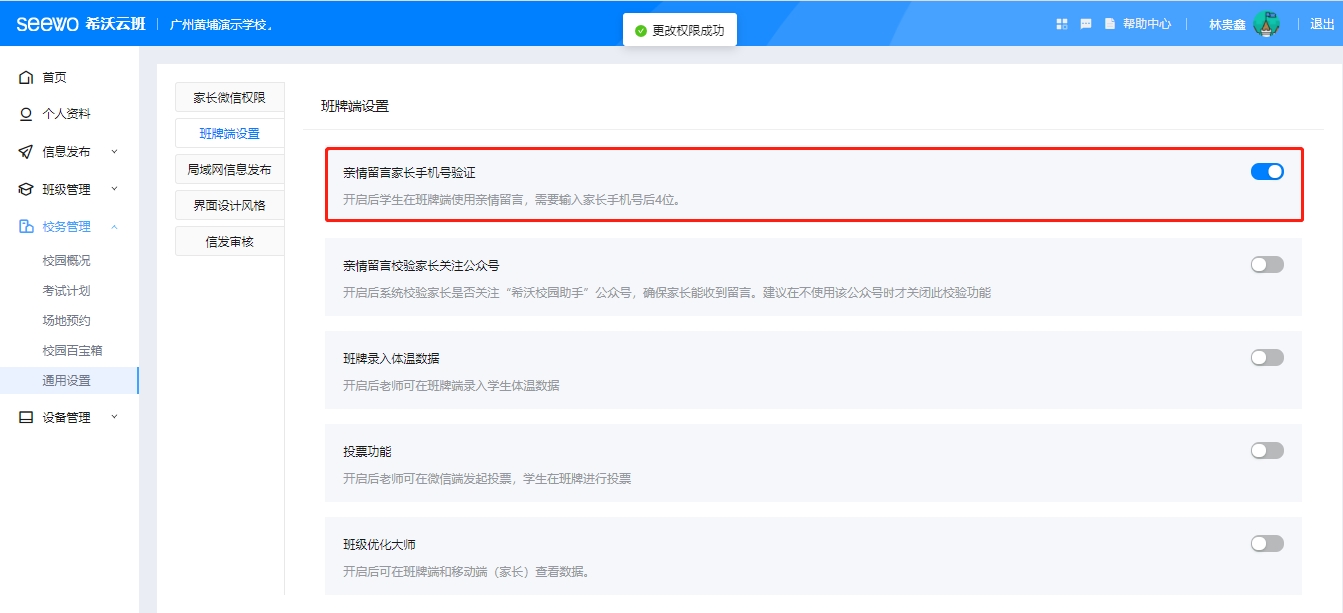Turn on 班级优化大师 switch
This screenshot has height=613, width=1343.
pos(1267,544)
